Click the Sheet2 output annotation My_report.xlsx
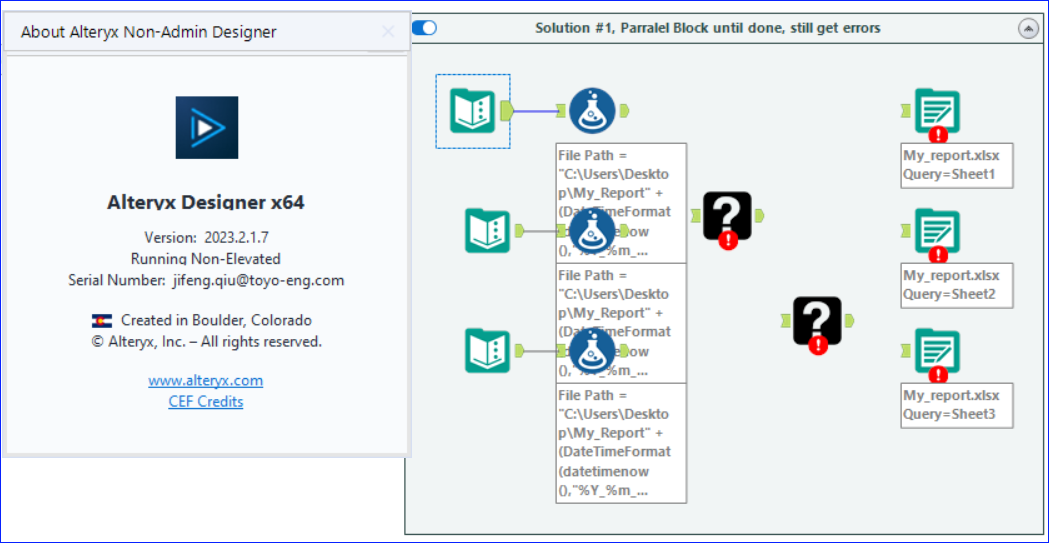The height and width of the screenshot is (543, 1049). 957,286
